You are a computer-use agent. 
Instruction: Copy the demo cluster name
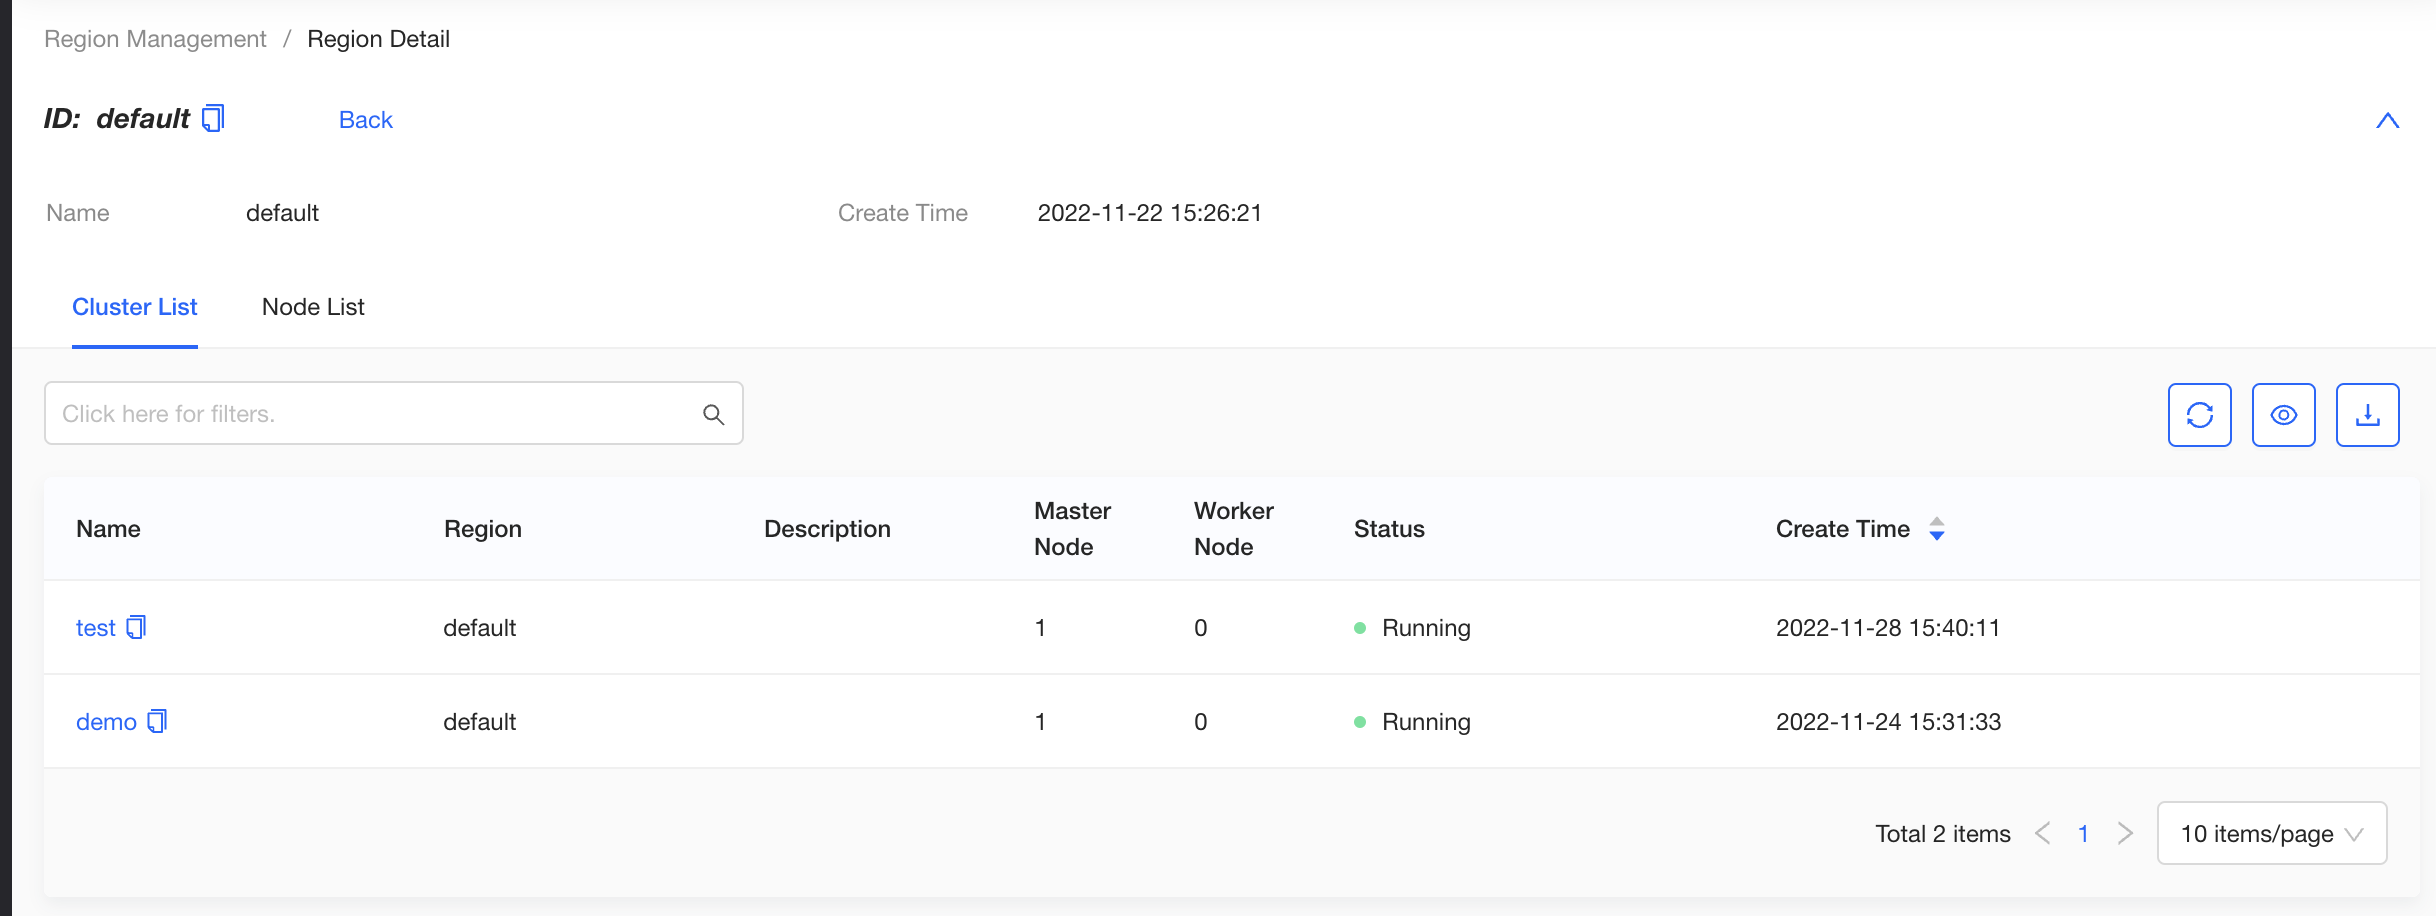157,722
